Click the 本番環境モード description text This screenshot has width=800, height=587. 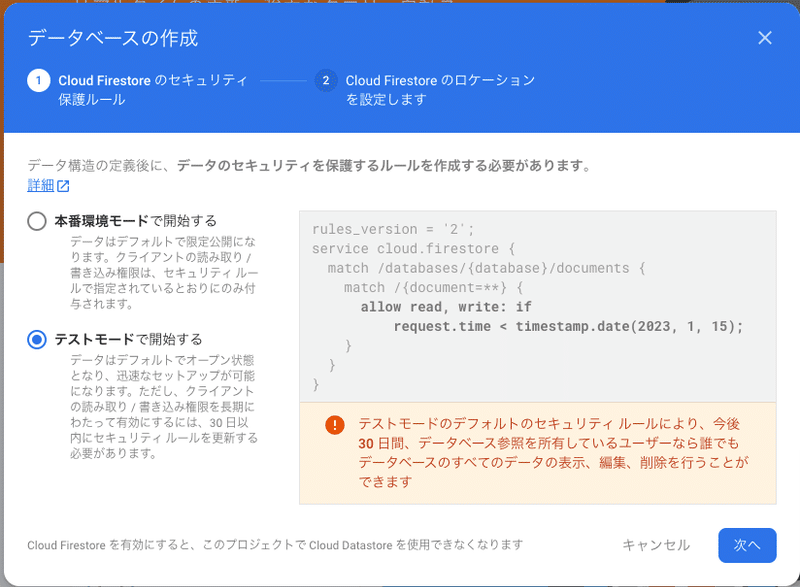[x=164, y=273]
